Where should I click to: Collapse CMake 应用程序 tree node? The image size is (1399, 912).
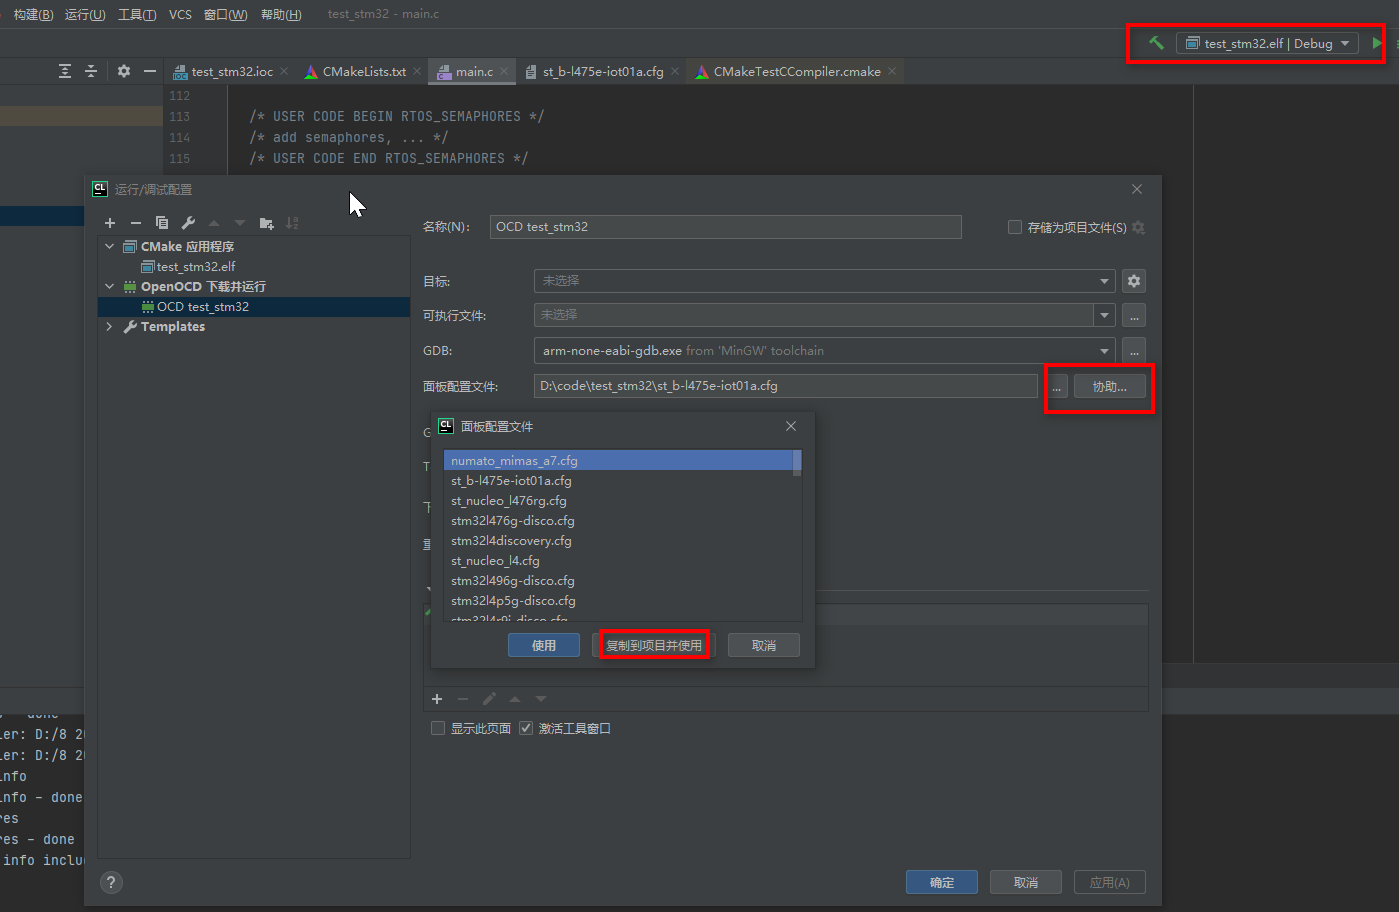pos(110,246)
